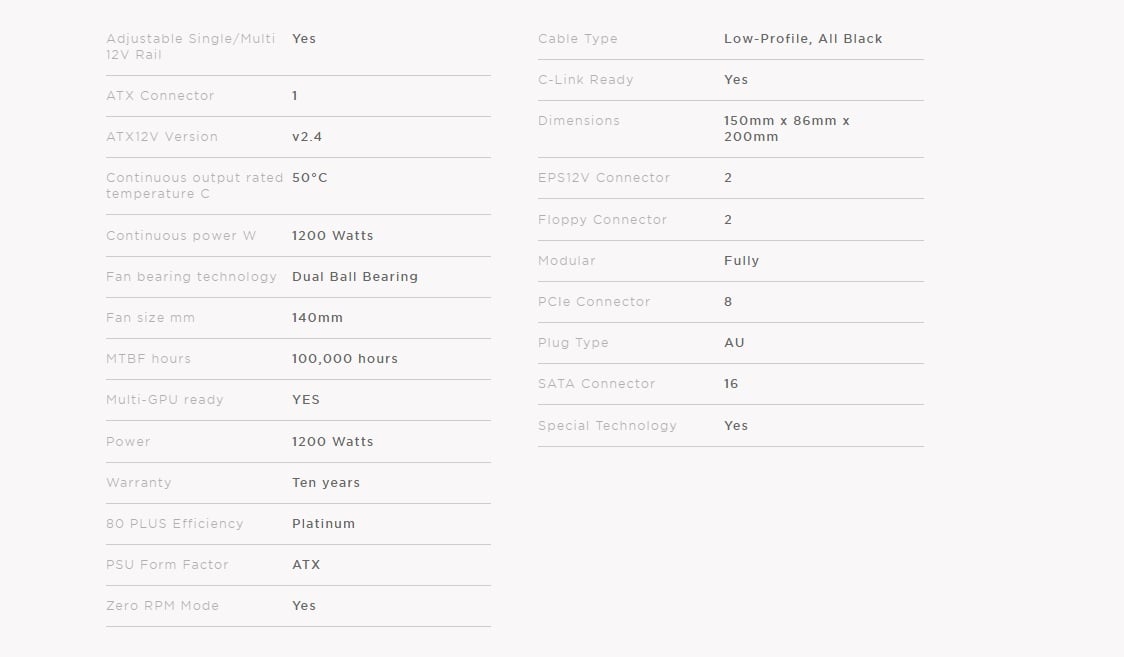Select the Platinum efficiency value

click(x=323, y=524)
